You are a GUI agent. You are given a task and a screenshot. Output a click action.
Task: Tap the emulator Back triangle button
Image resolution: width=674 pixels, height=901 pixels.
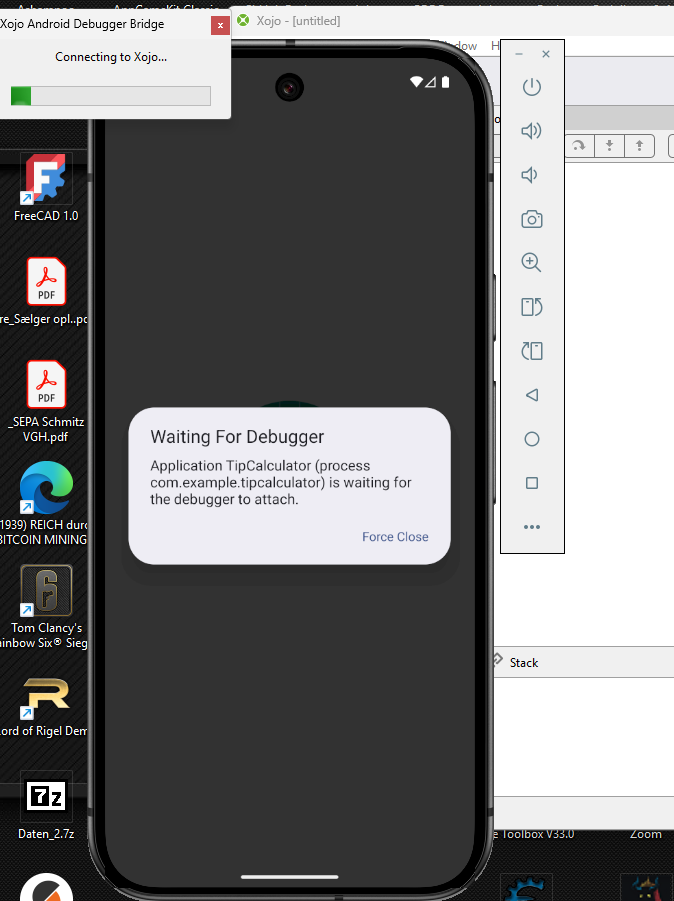532,395
